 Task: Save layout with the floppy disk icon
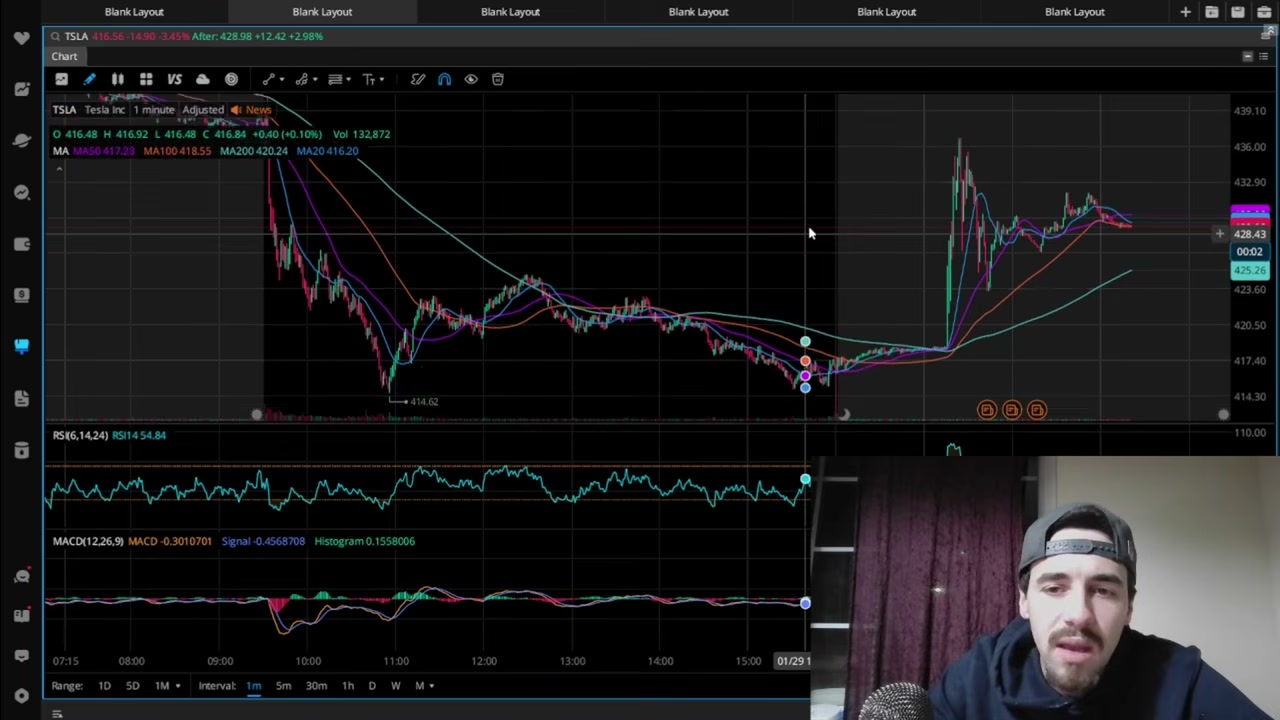[1238, 12]
